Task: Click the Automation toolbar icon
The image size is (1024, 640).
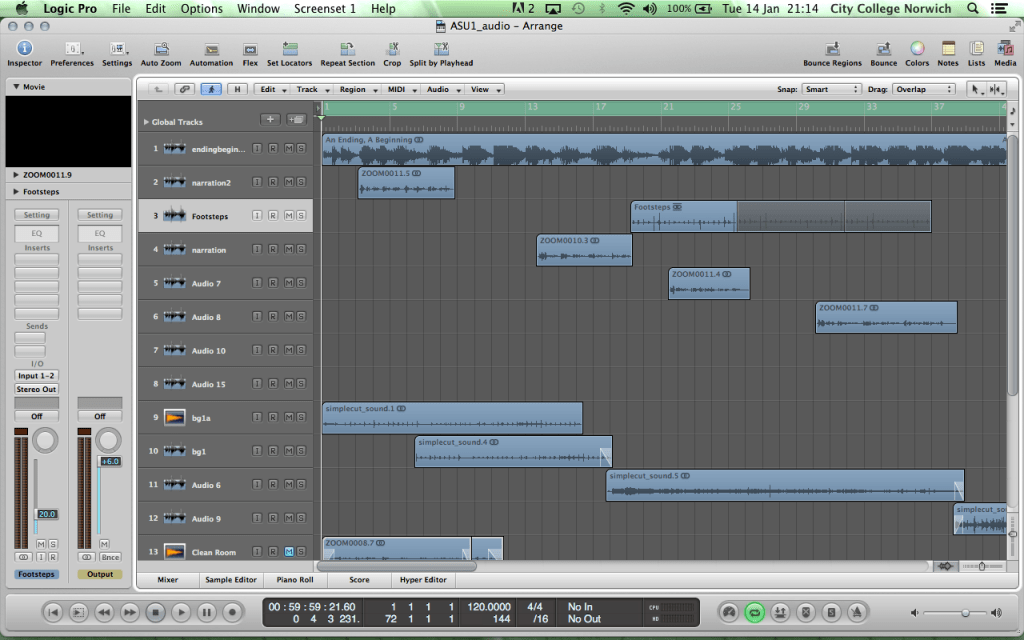Action: click(211, 50)
